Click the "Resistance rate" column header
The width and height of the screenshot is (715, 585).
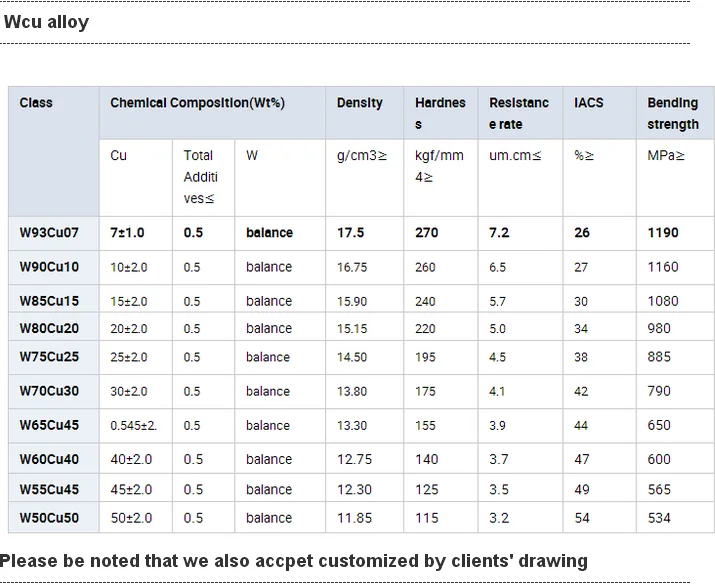pyautogui.click(x=518, y=113)
